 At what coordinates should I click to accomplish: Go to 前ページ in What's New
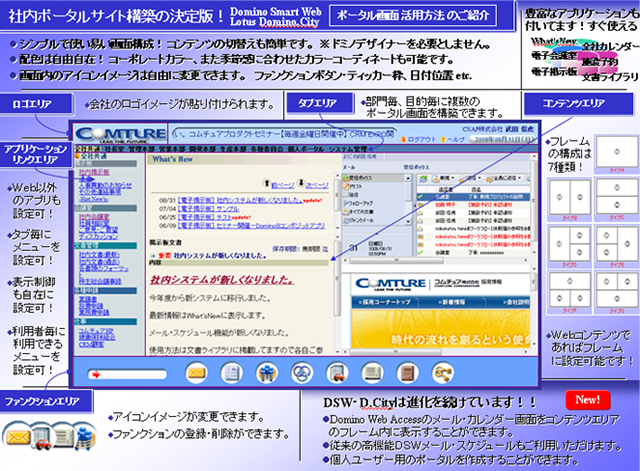[x=282, y=185]
